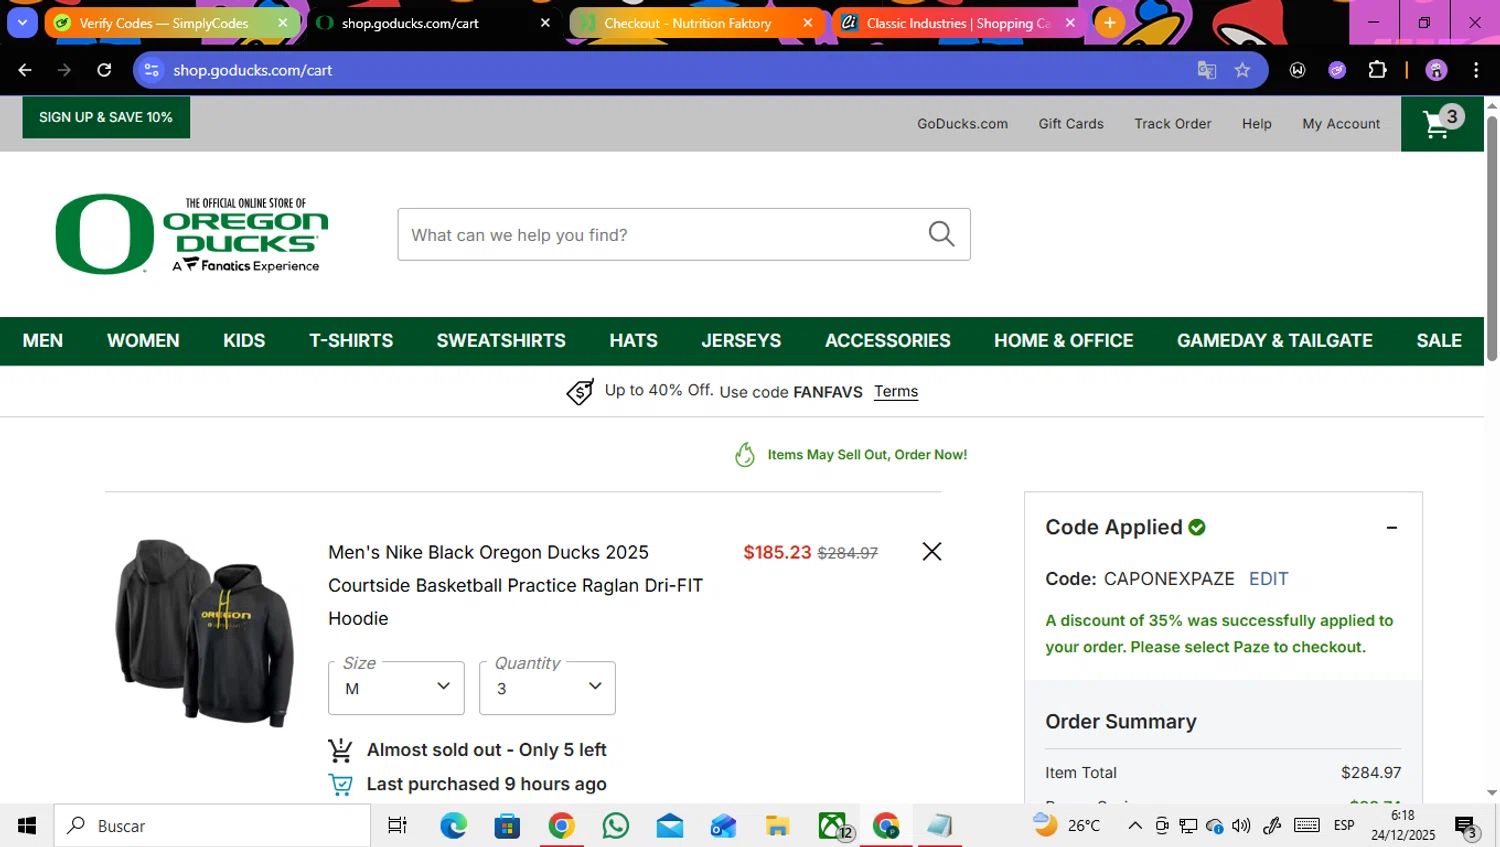The image size is (1500, 847).
Task: Open the SWEATSHIRTS category menu
Action: pos(501,341)
